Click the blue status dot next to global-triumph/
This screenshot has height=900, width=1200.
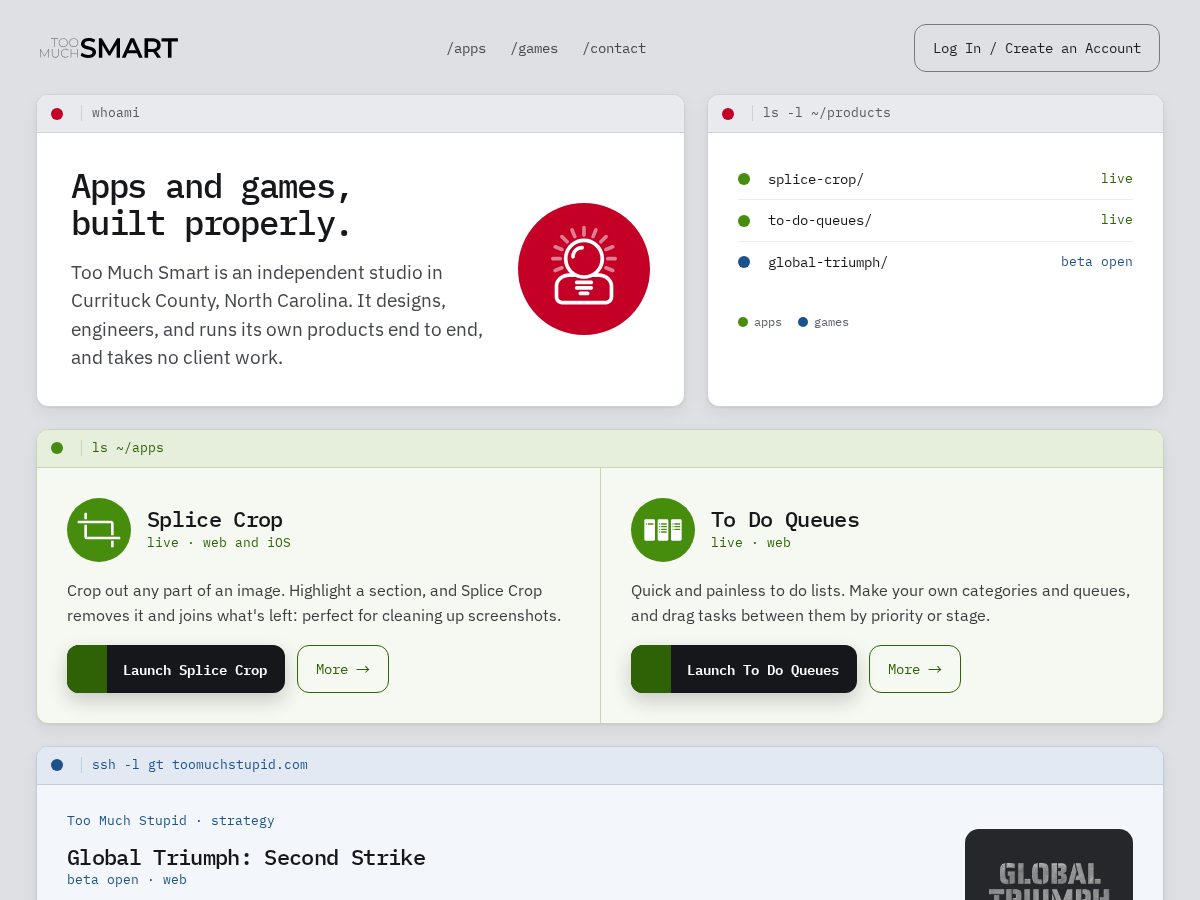(744, 262)
